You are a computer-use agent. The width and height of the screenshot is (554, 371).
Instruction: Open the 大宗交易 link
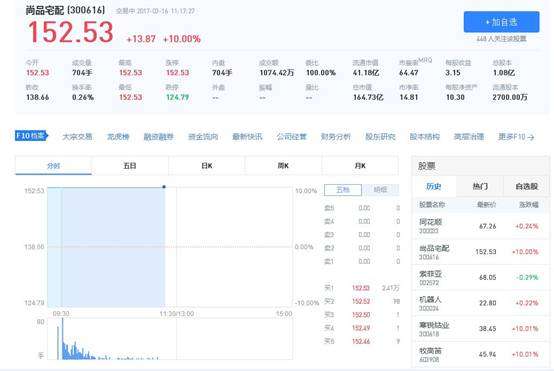tap(77, 137)
